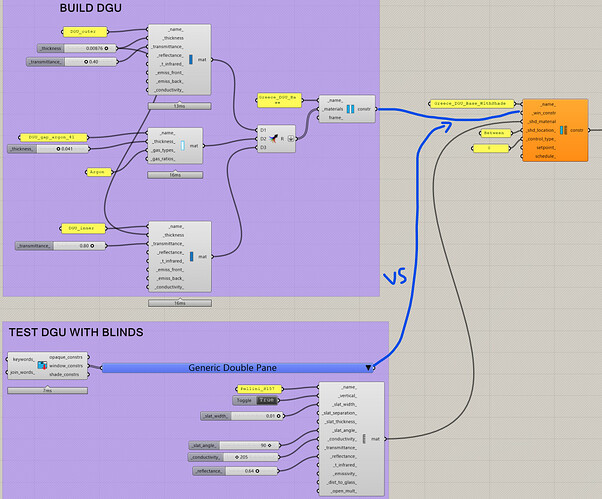The image size is (602, 499).
Task: Click the orange shaded window construction icon
Action: [x=563, y=130]
